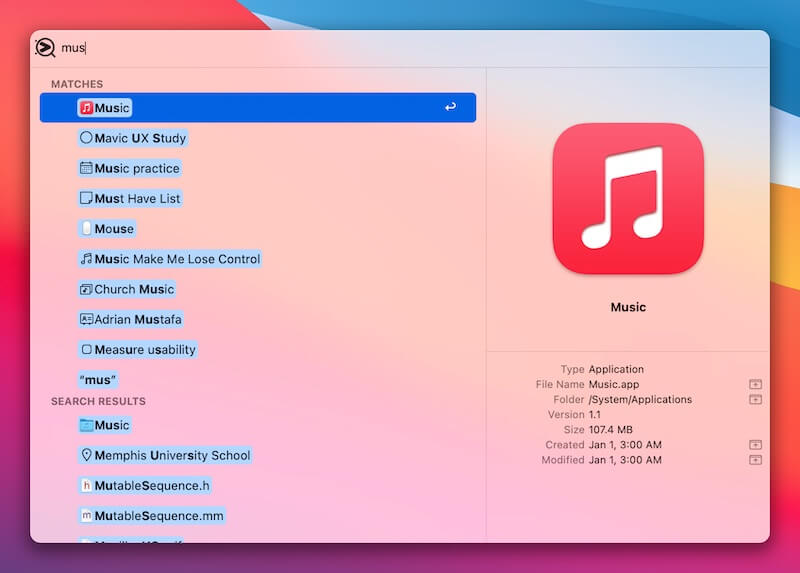Screen dimensions: 800x573
Task: Click the action button beside Modified date
Action: (x=755, y=460)
